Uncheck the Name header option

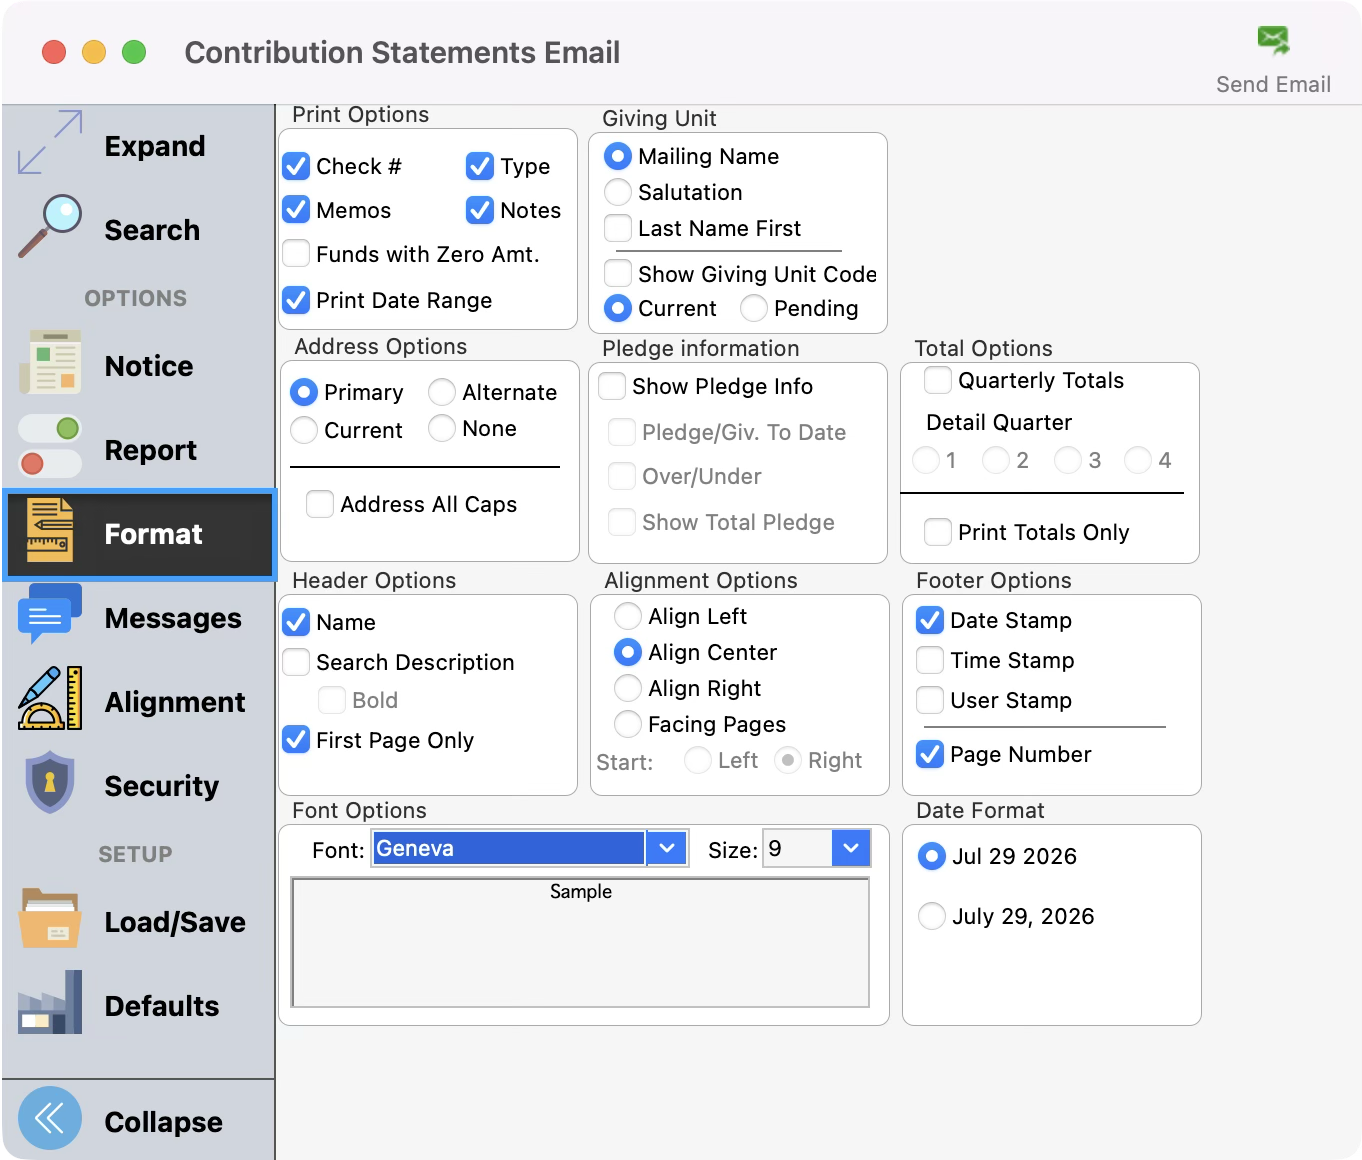pyautogui.click(x=296, y=622)
